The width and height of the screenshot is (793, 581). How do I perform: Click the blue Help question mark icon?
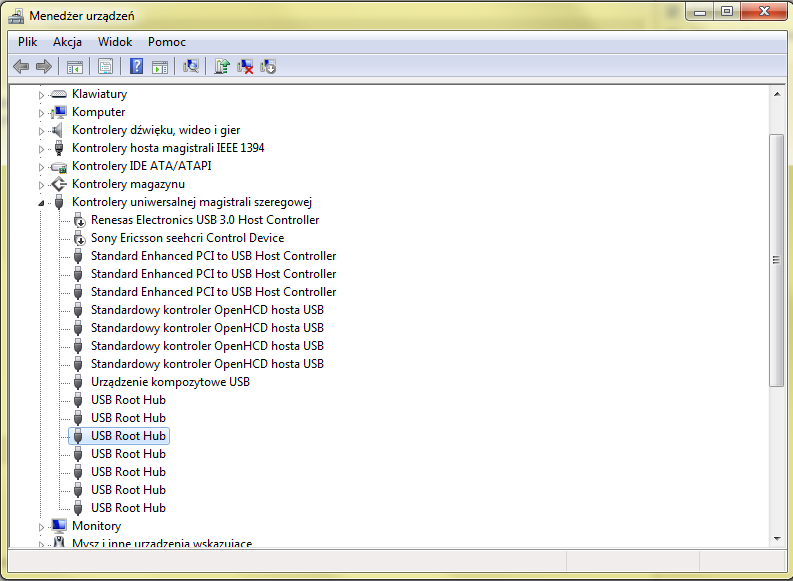(x=137, y=66)
